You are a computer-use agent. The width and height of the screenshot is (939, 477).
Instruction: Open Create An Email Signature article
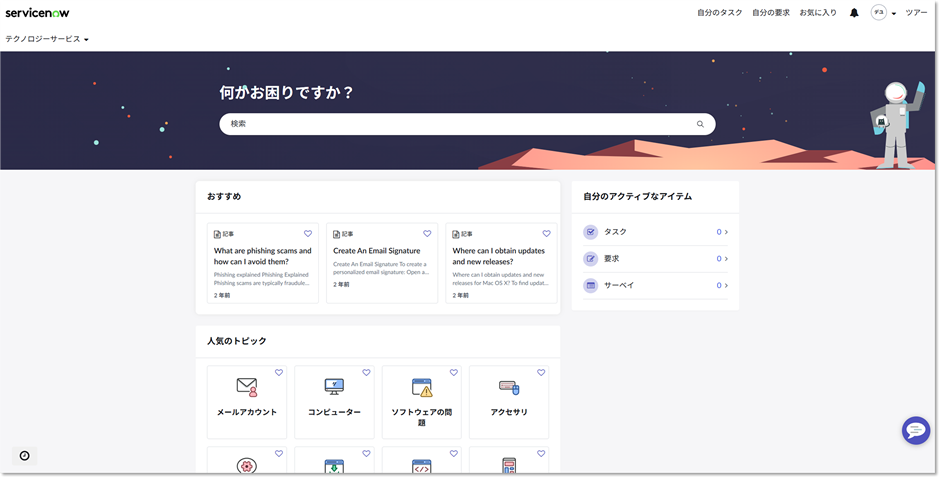point(377,251)
